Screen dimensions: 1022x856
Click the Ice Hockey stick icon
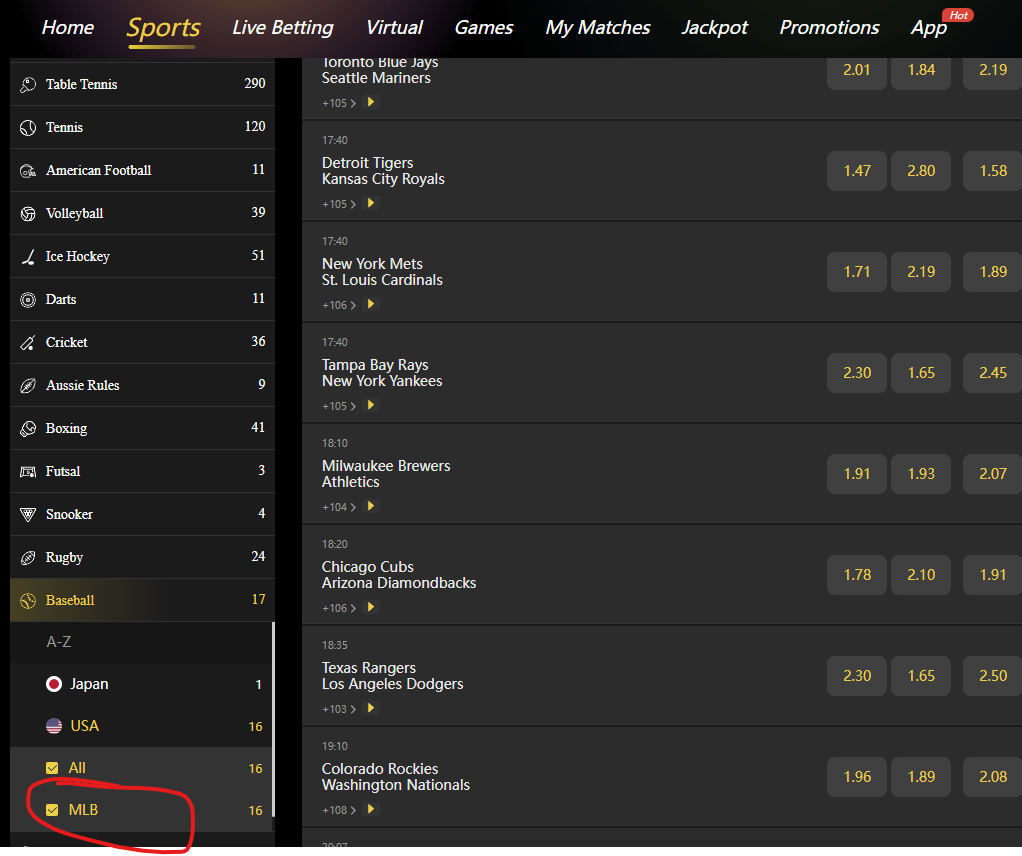coord(28,257)
